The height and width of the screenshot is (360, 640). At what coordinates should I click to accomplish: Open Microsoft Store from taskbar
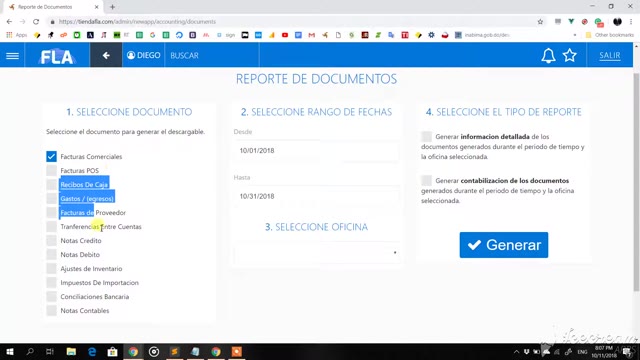click(113, 351)
